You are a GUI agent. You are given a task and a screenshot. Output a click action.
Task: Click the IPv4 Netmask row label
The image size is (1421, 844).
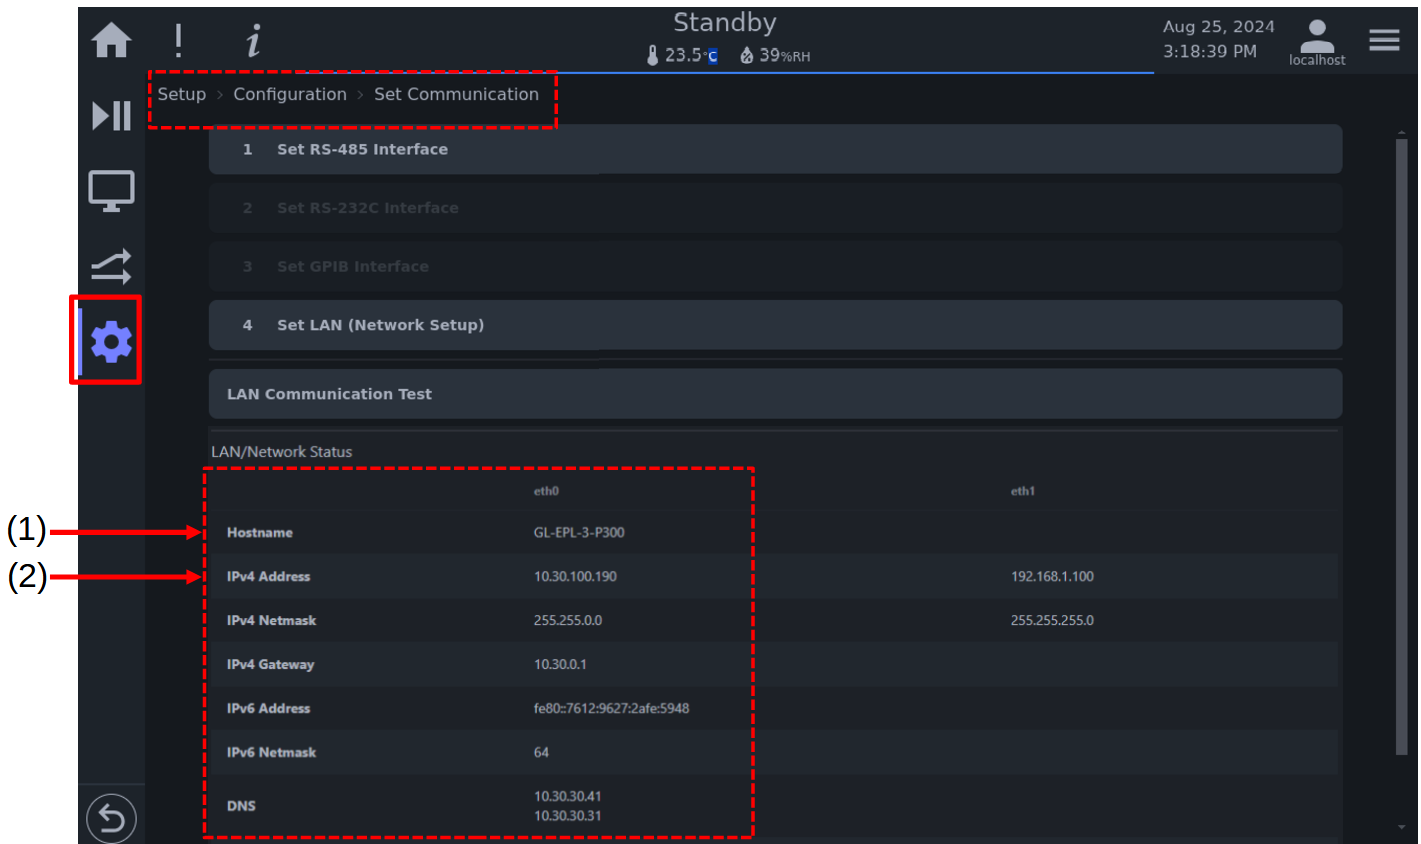coord(271,621)
